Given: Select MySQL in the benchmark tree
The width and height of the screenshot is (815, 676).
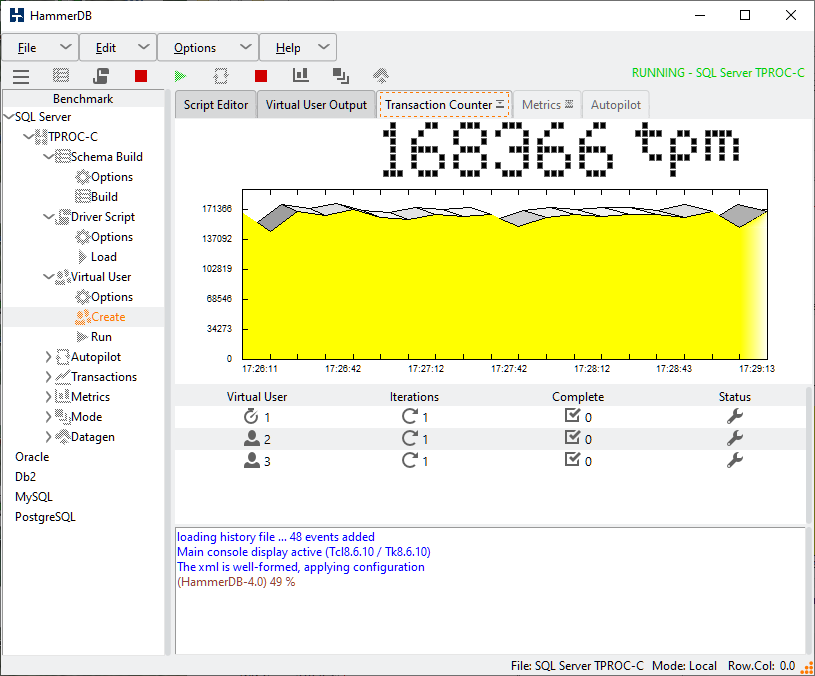Looking at the screenshot, I should (x=34, y=497).
